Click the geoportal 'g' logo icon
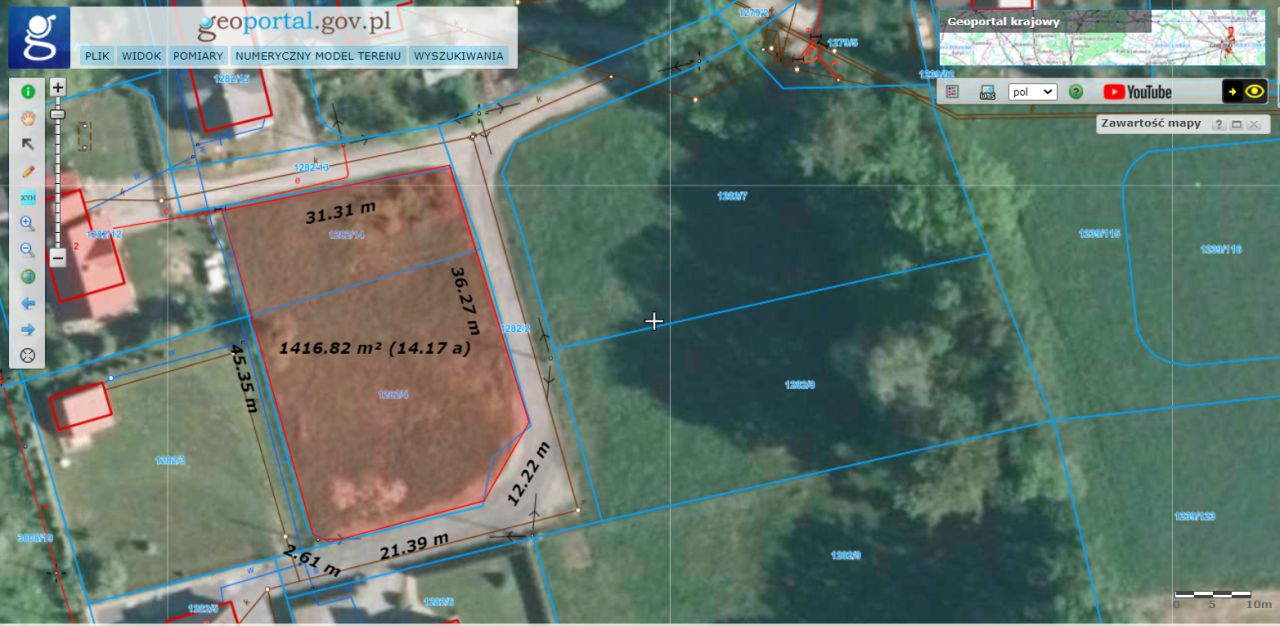Screen dimensions: 1280x626 pyautogui.click(x=39, y=37)
